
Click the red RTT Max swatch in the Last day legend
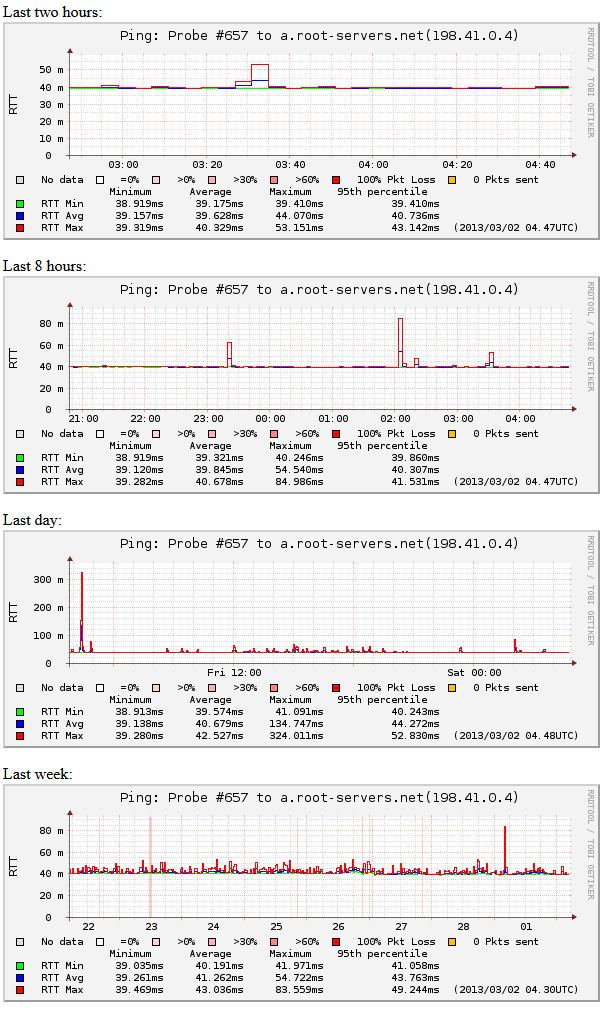pyautogui.click(x=20, y=736)
